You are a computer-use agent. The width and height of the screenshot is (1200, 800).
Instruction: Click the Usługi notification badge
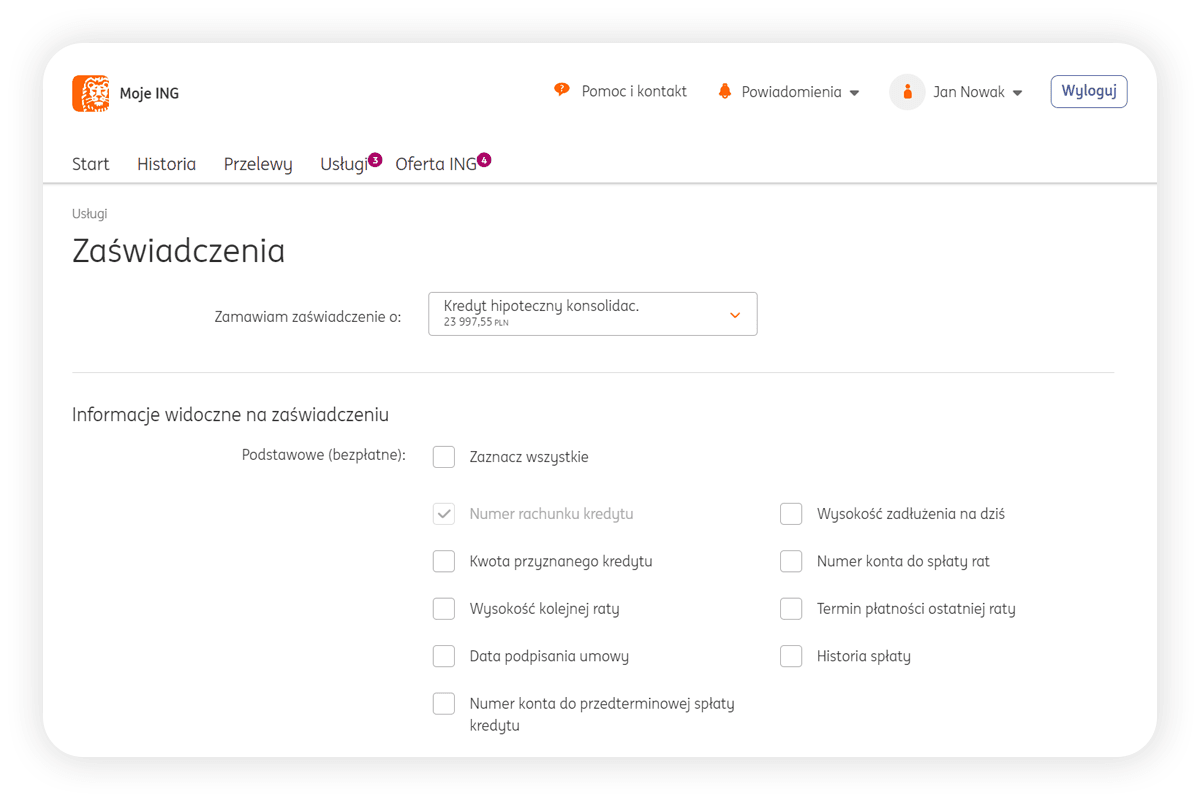click(375, 160)
